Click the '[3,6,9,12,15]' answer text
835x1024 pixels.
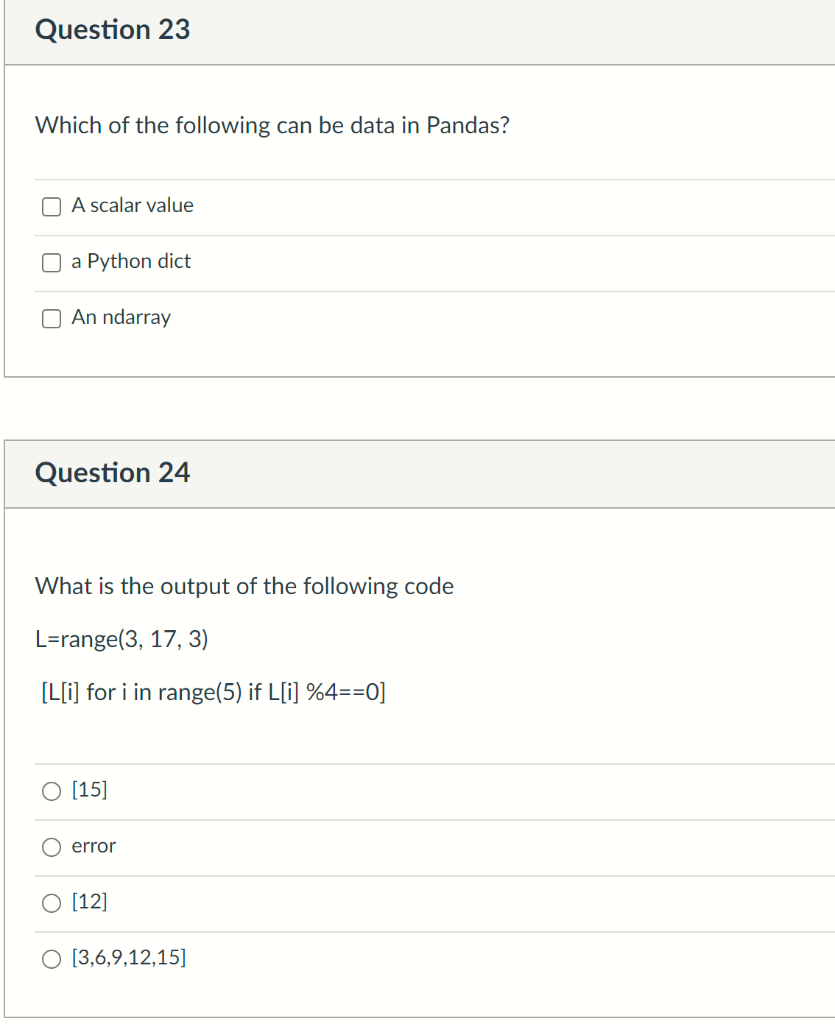(129, 957)
